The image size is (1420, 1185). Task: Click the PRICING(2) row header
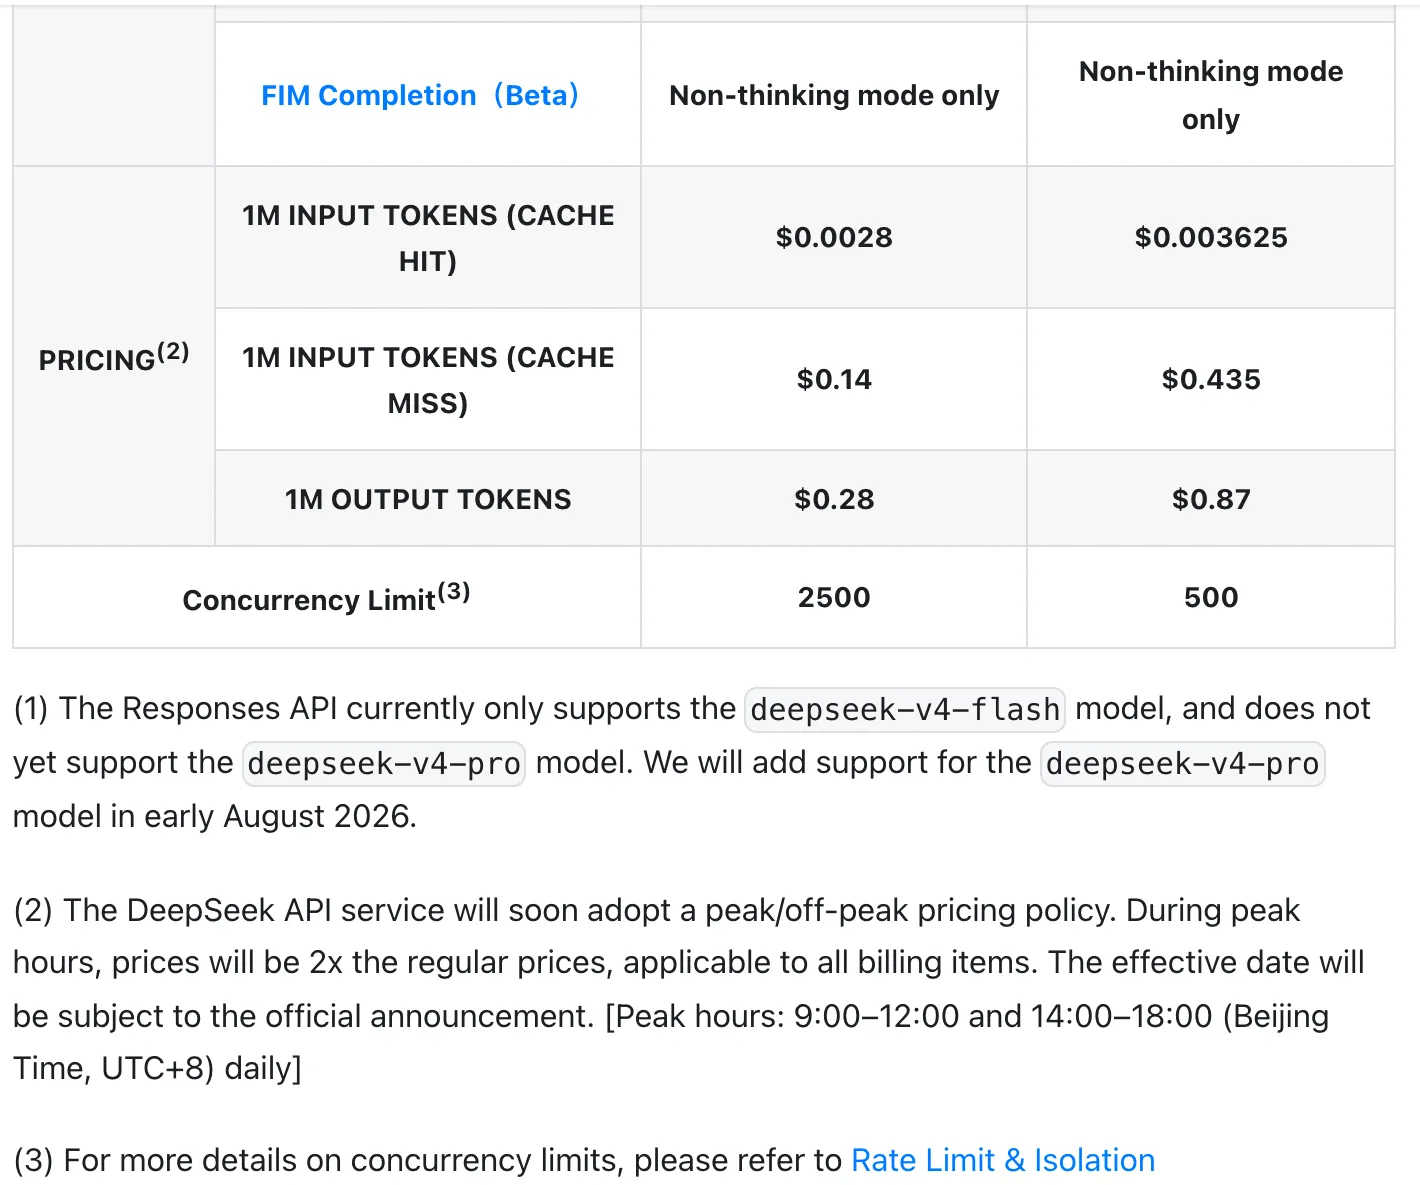click(114, 357)
